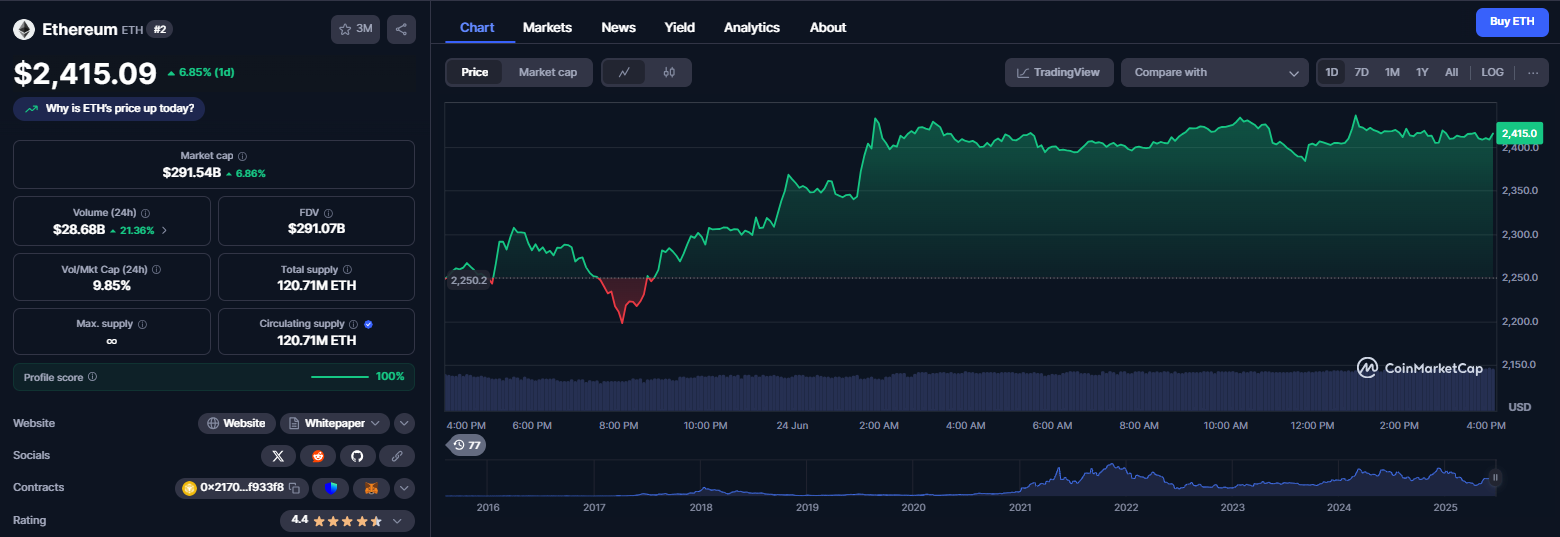Open the chain-link icon in Socials row
1560x537 pixels.
(397, 456)
